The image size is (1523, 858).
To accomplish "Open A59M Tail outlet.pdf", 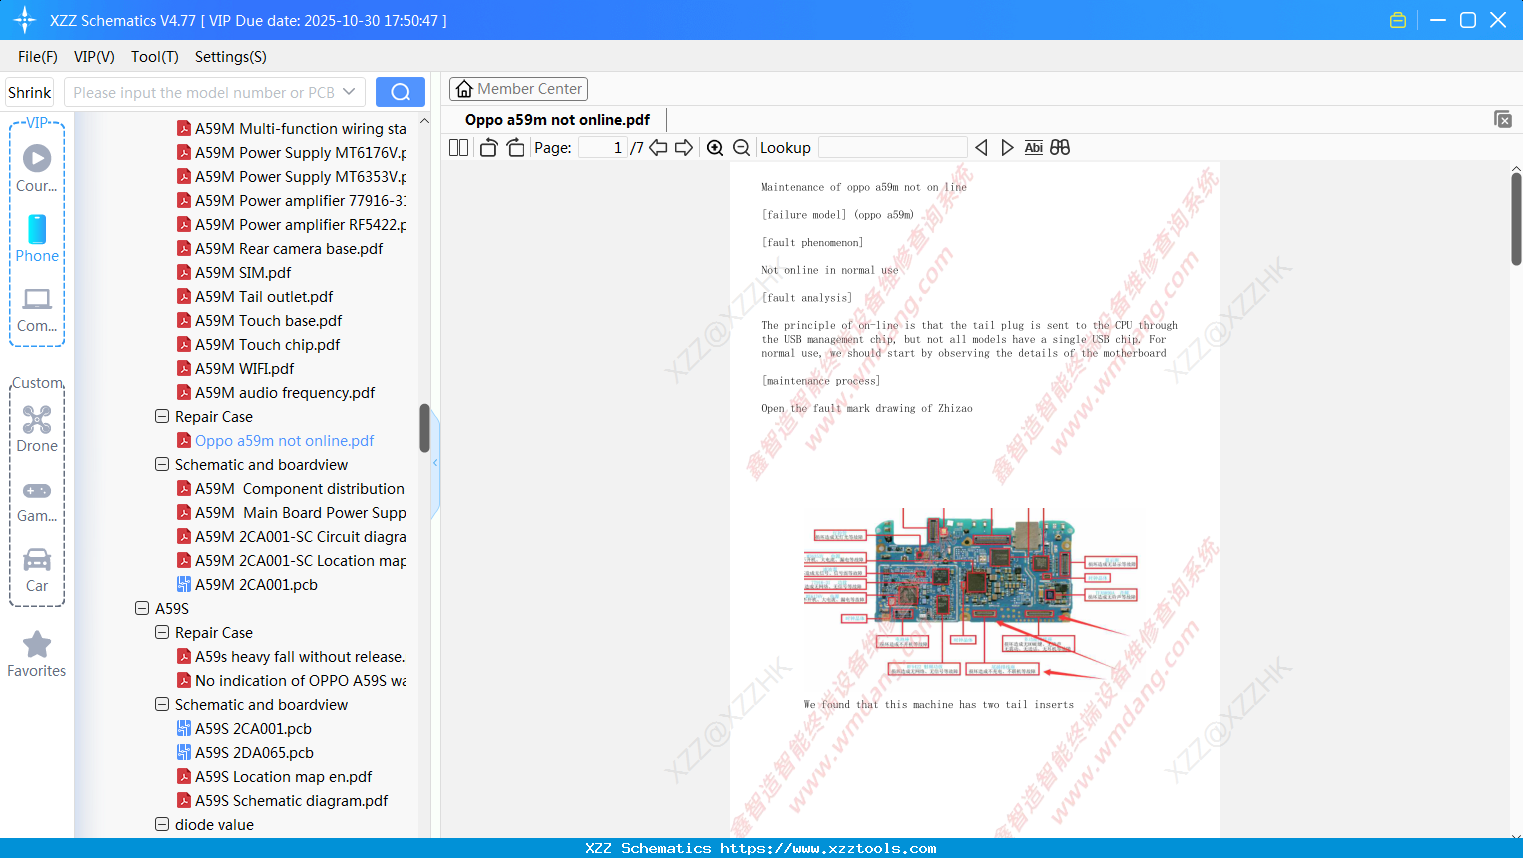I will click(x=264, y=297).
